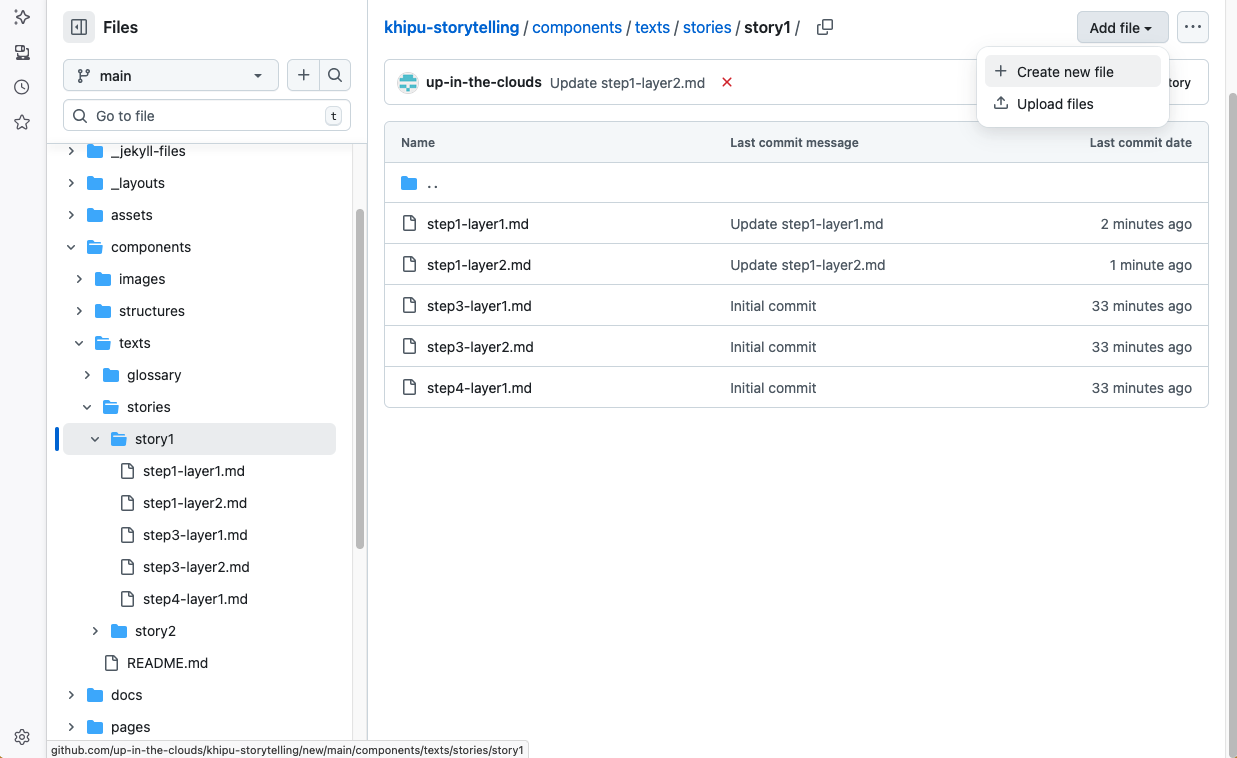1237x758 pixels.
Task: Click the plus icon beside the branch selector
Action: click(x=303, y=75)
